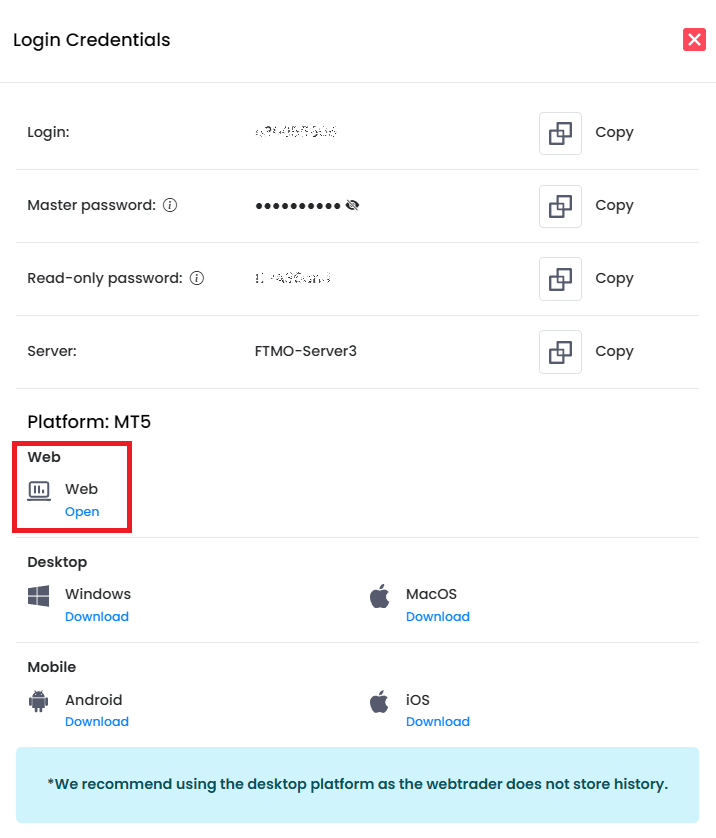Click the copy icon for Login
Viewport: 716px width, 838px height.
[x=560, y=133]
